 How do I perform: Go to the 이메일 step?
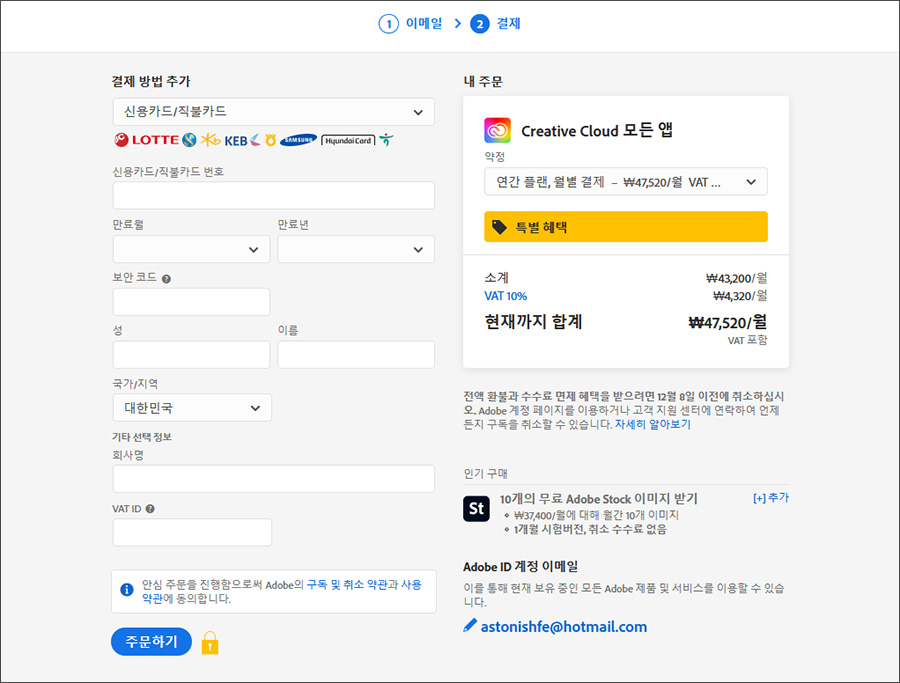click(424, 24)
